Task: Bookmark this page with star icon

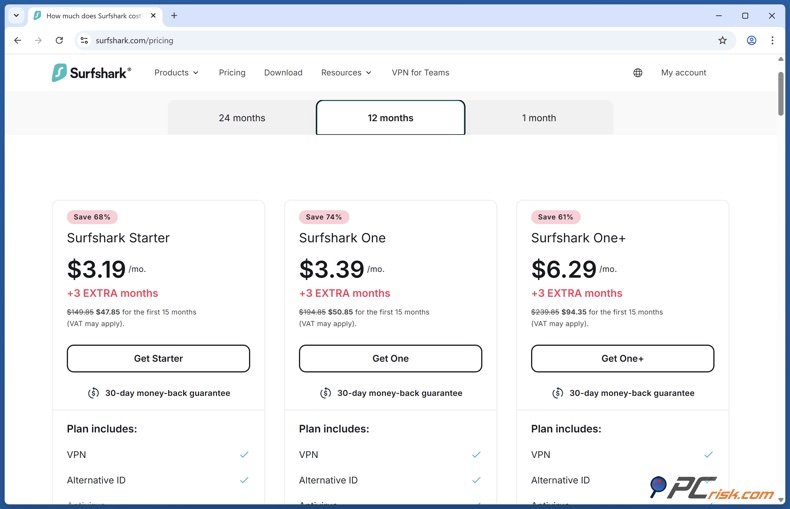Action: coord(722,41)
